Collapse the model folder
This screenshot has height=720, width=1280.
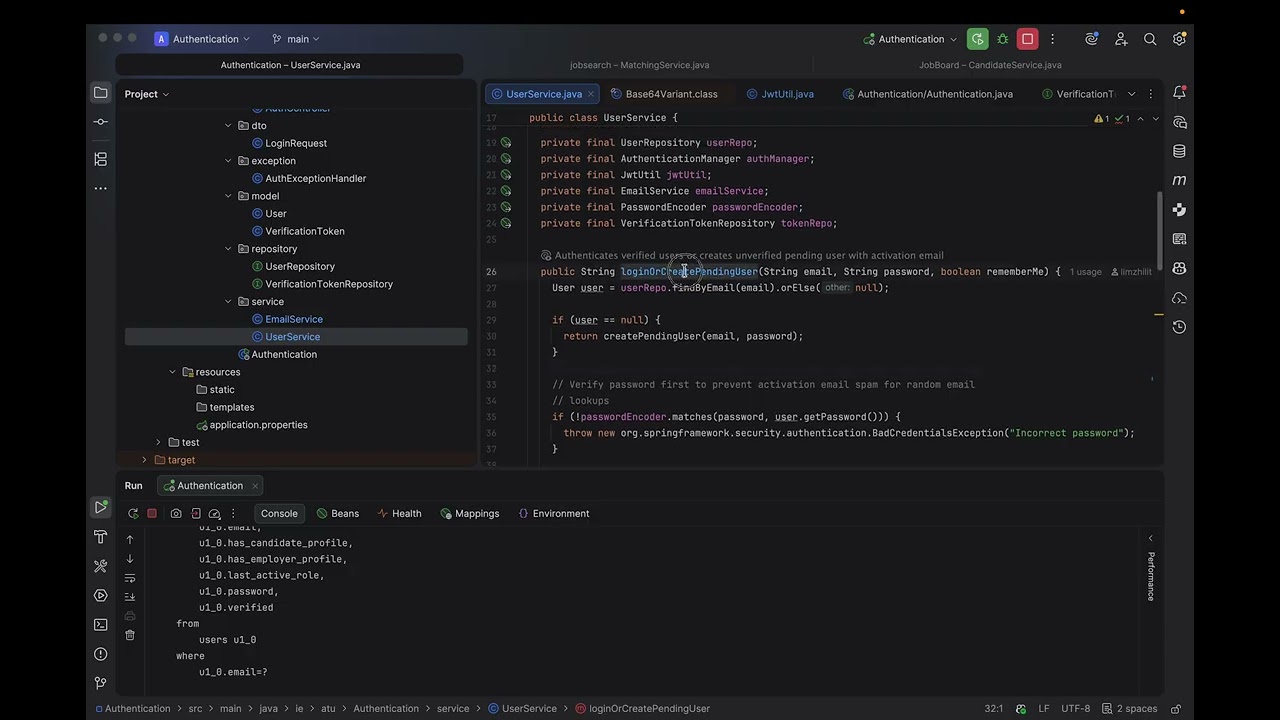[x=228, y=196]
